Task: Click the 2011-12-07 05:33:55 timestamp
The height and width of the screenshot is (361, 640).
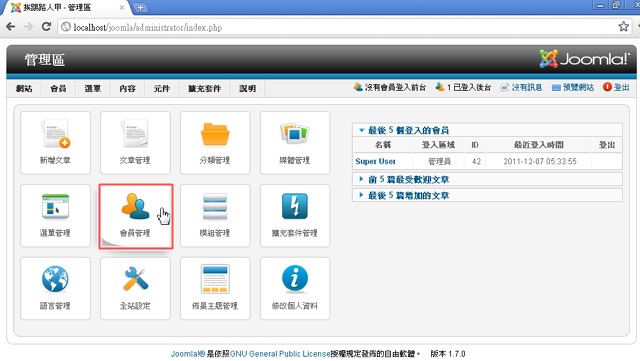Action: (540, 161)
